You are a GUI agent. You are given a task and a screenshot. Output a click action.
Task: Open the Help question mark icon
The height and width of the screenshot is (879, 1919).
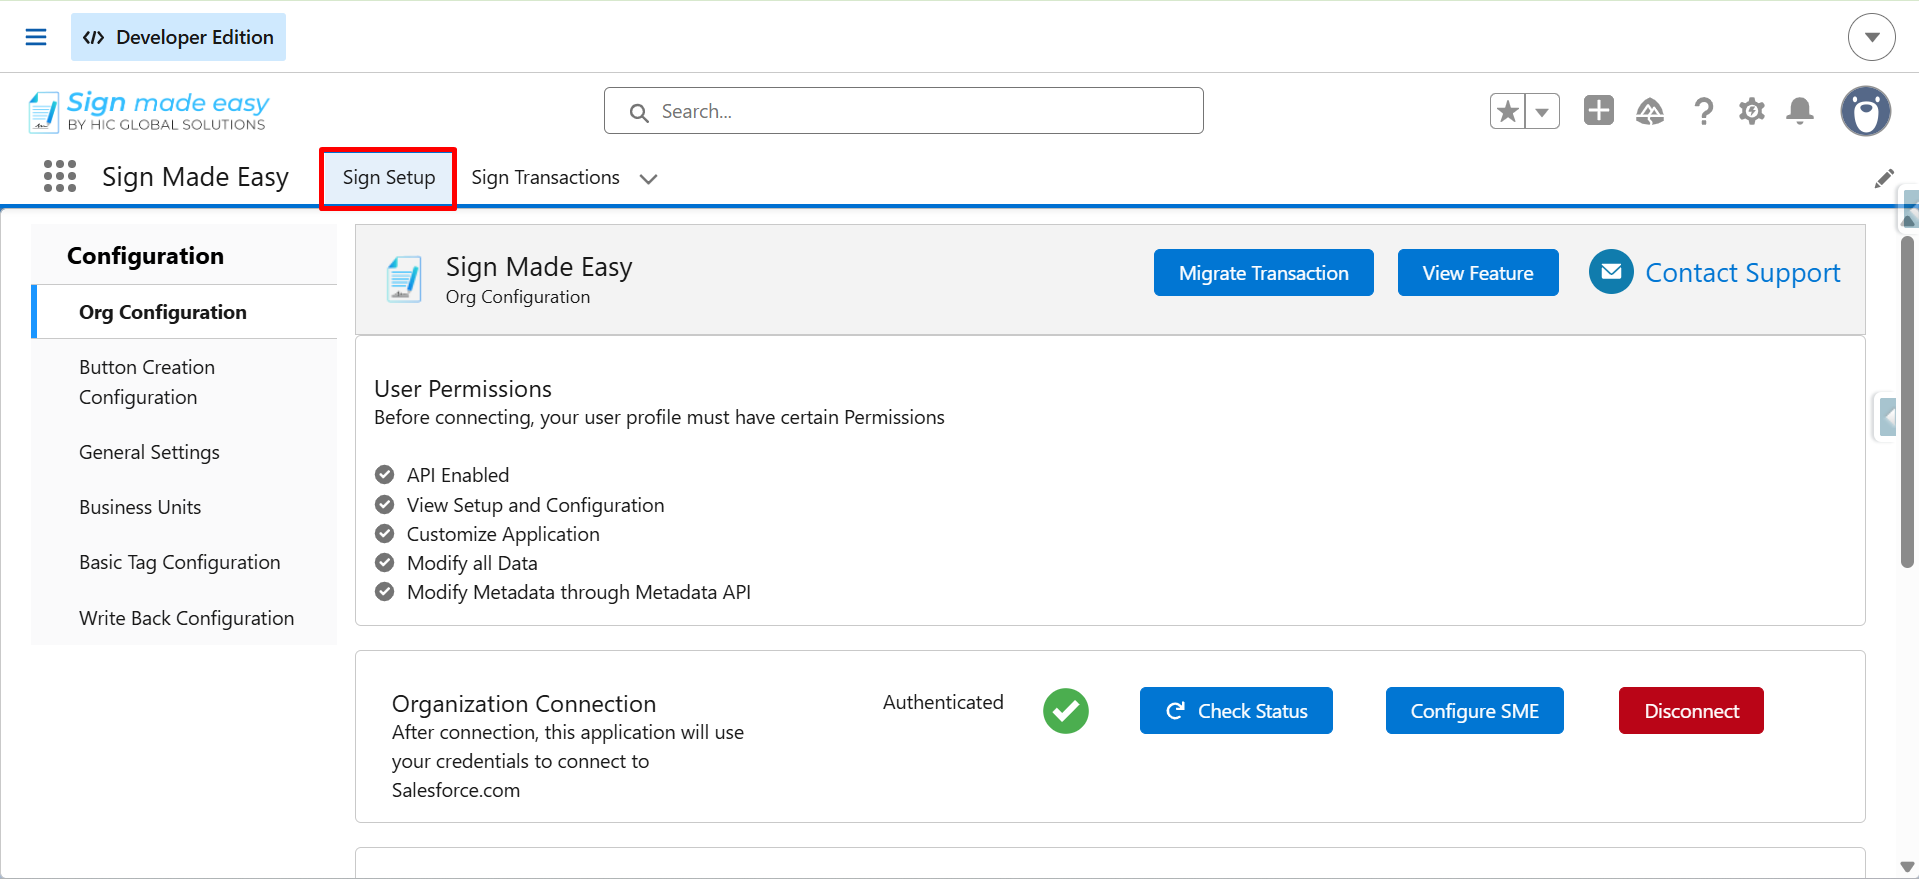(1704, 111)
